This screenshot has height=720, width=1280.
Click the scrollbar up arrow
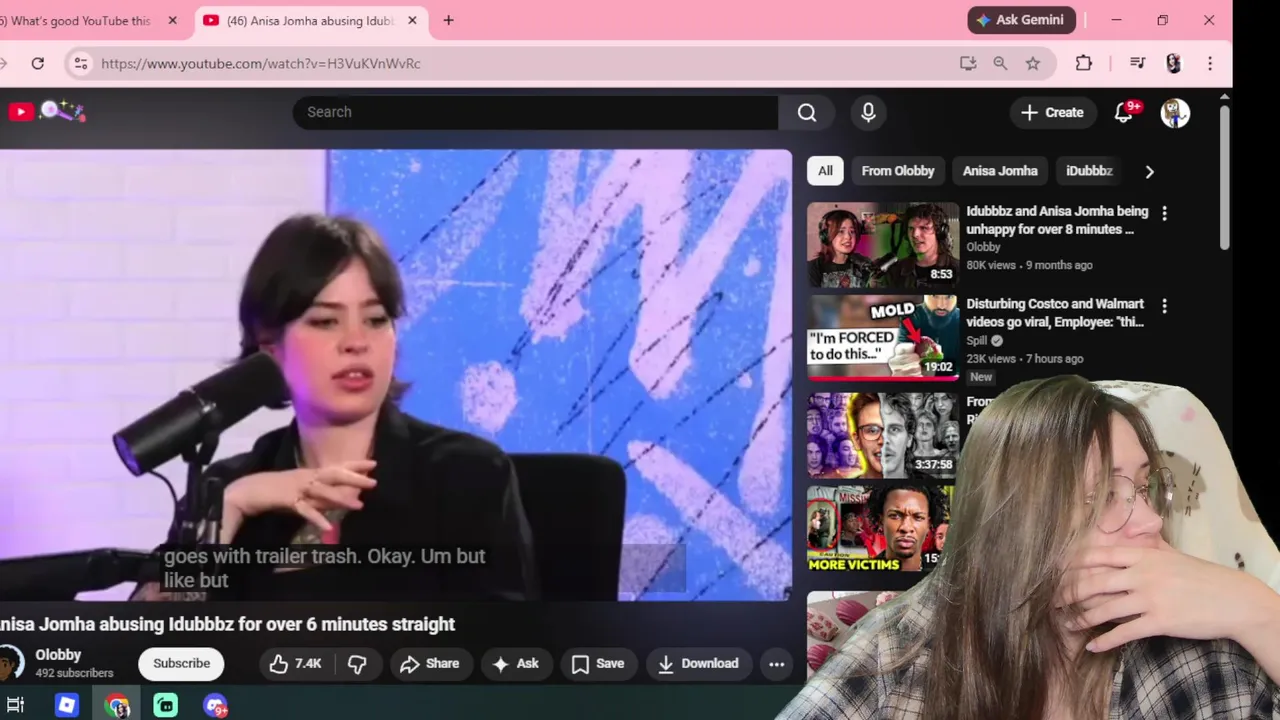[1225, 96]
